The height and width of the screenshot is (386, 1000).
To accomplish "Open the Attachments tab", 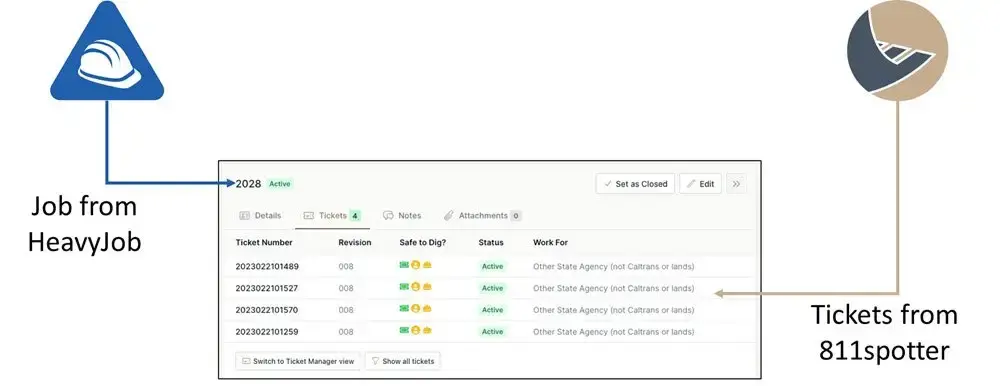I will coord(483,216).
